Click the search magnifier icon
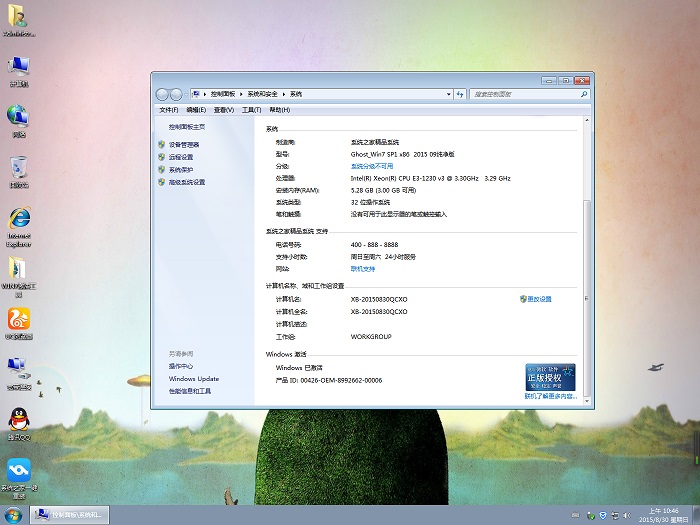 (583, 94)
